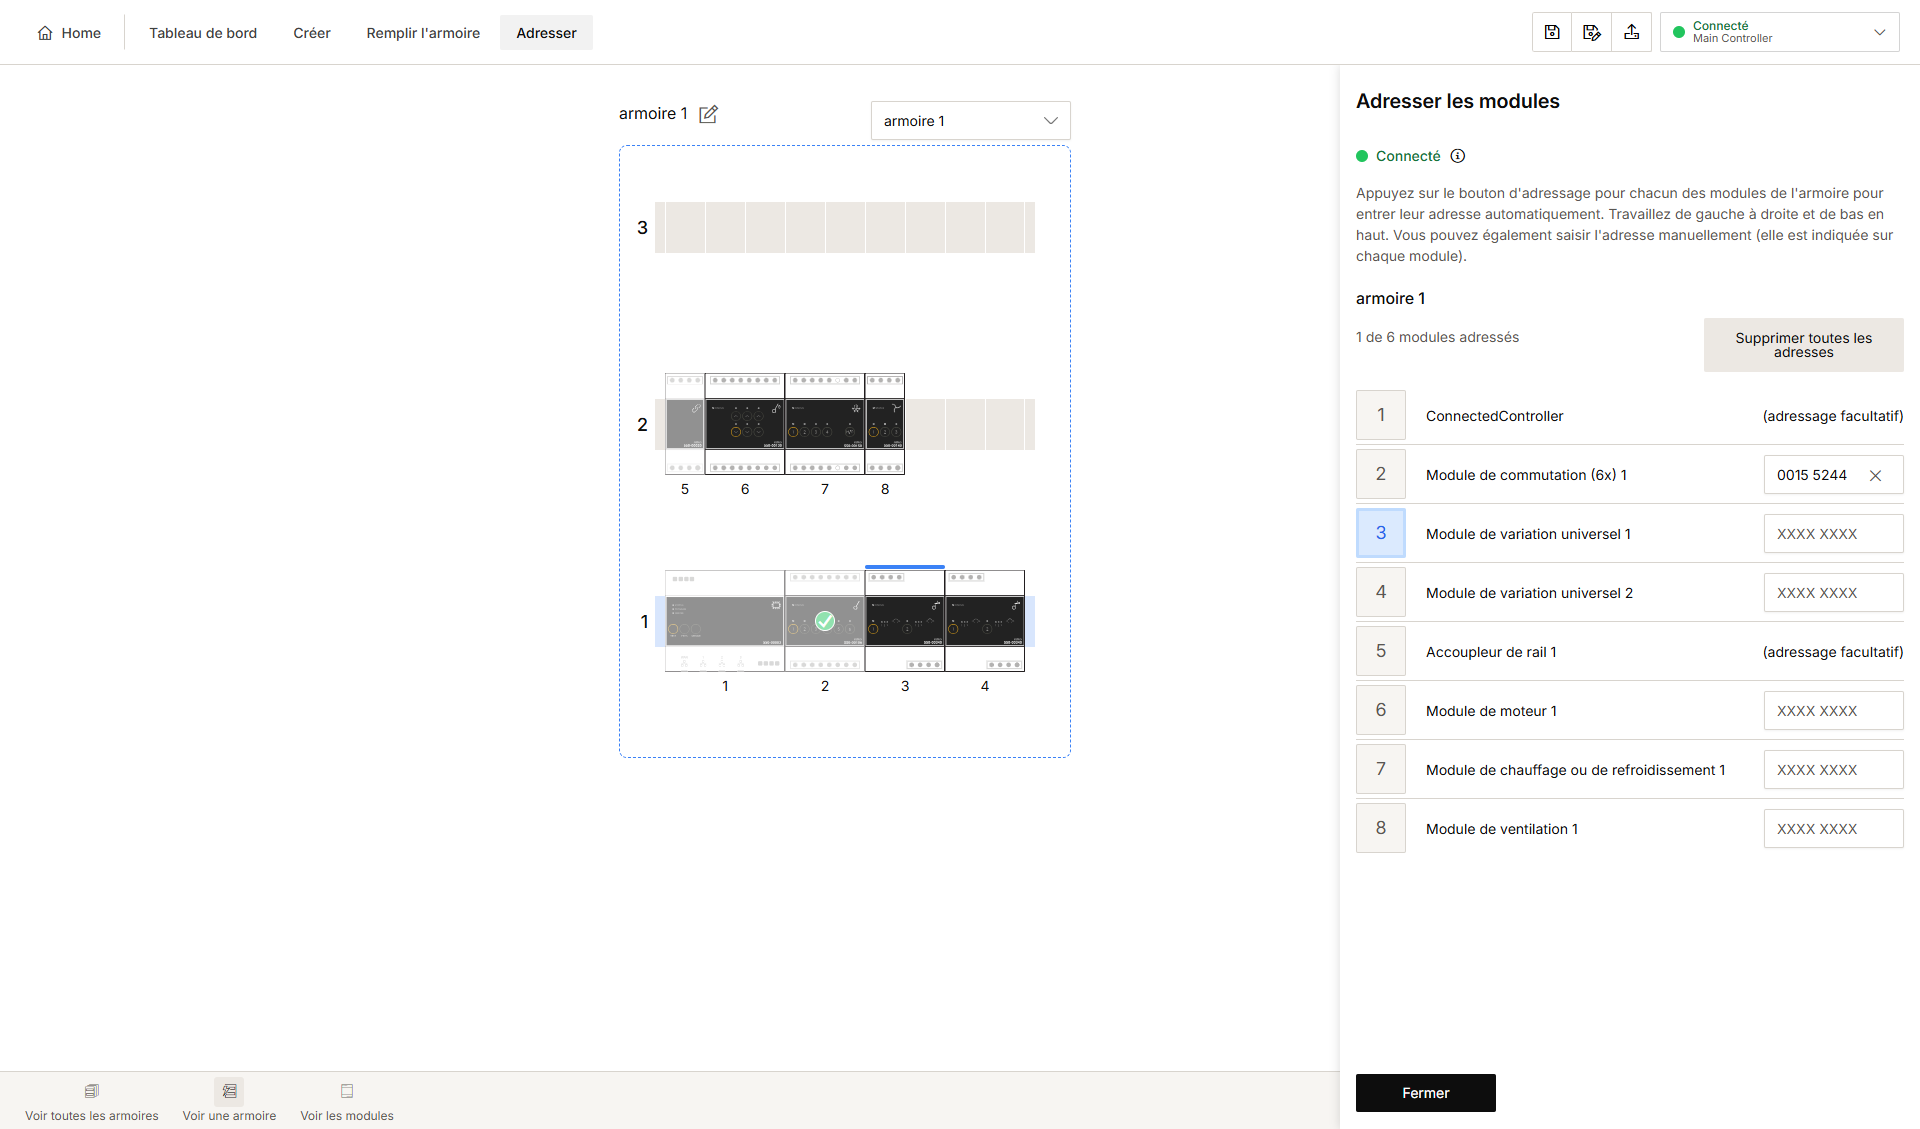Click address field for Module de variation universel 2

click(x=1834, y=593)
